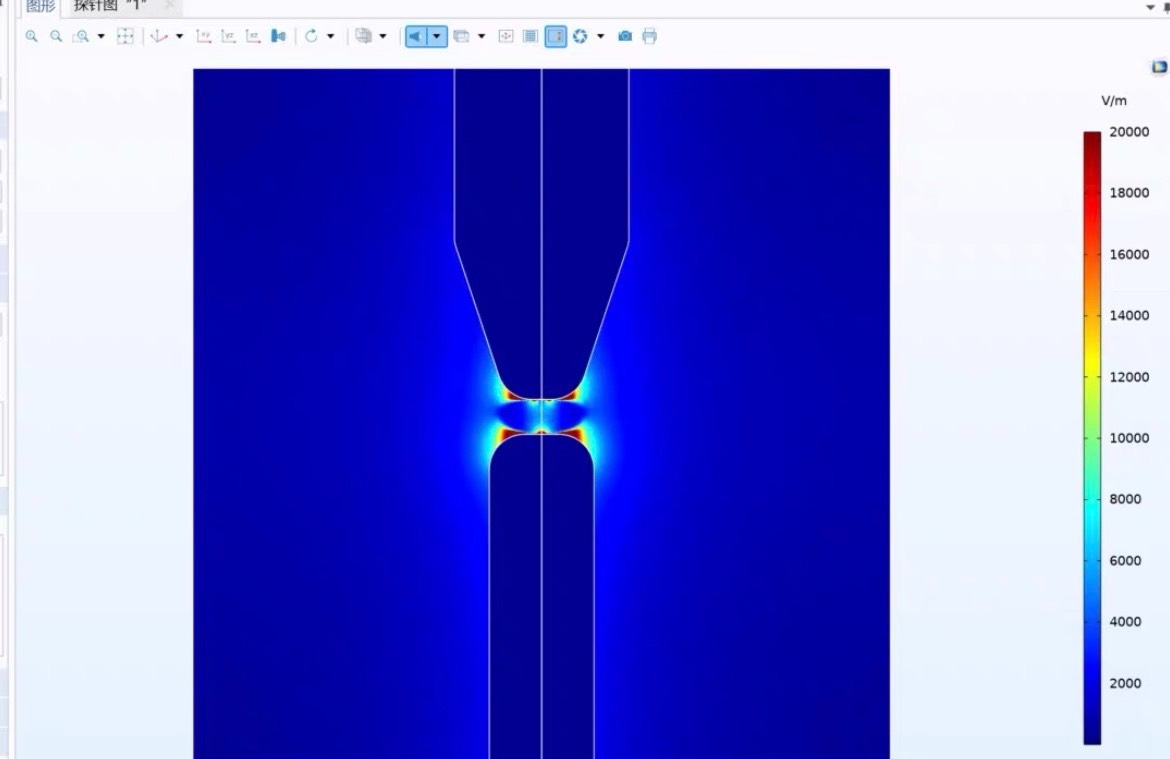The height and width of the screenshot is (759, 1170).
Task: Expand the rotate view dropdown arrow
Action: (331, 36)
